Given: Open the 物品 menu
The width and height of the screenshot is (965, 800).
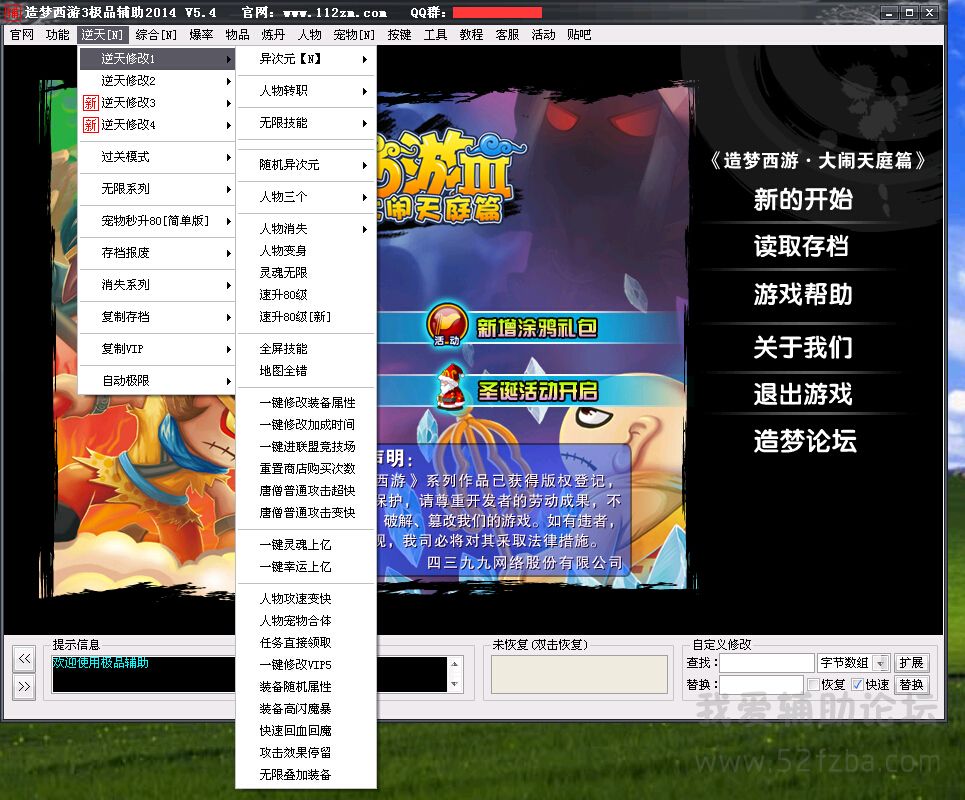Looking at the screenshot, I should [x=238, y=35].
